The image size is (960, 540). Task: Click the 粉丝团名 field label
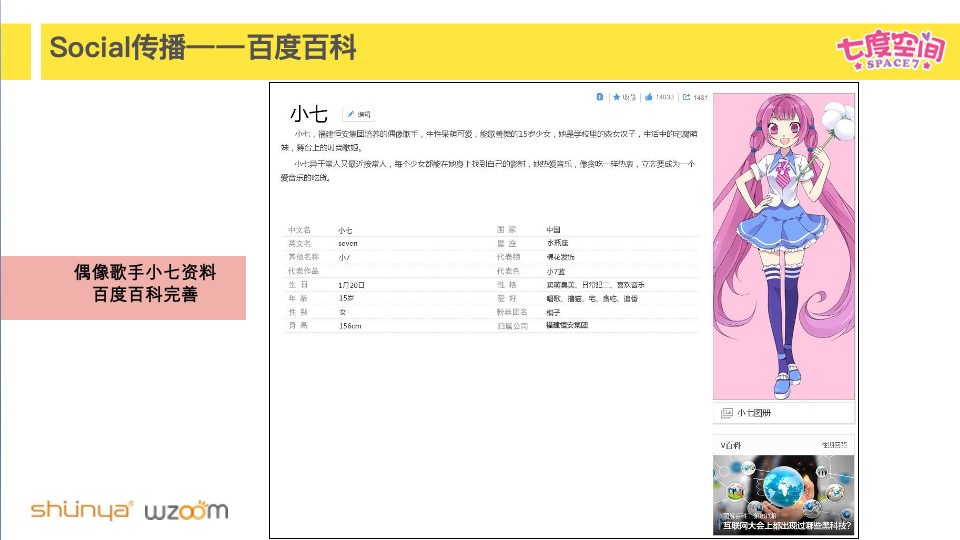512,312
